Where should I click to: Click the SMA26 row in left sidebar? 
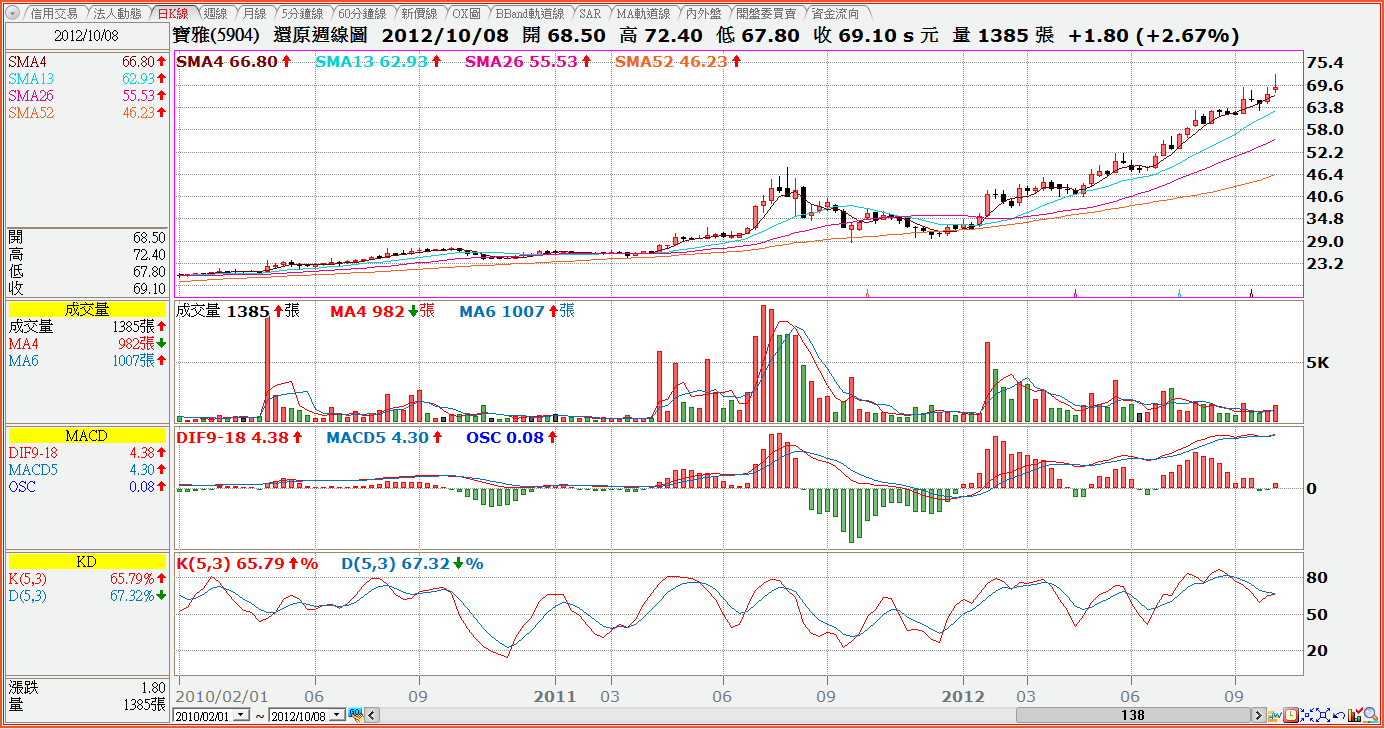click(x=87, y=96)
